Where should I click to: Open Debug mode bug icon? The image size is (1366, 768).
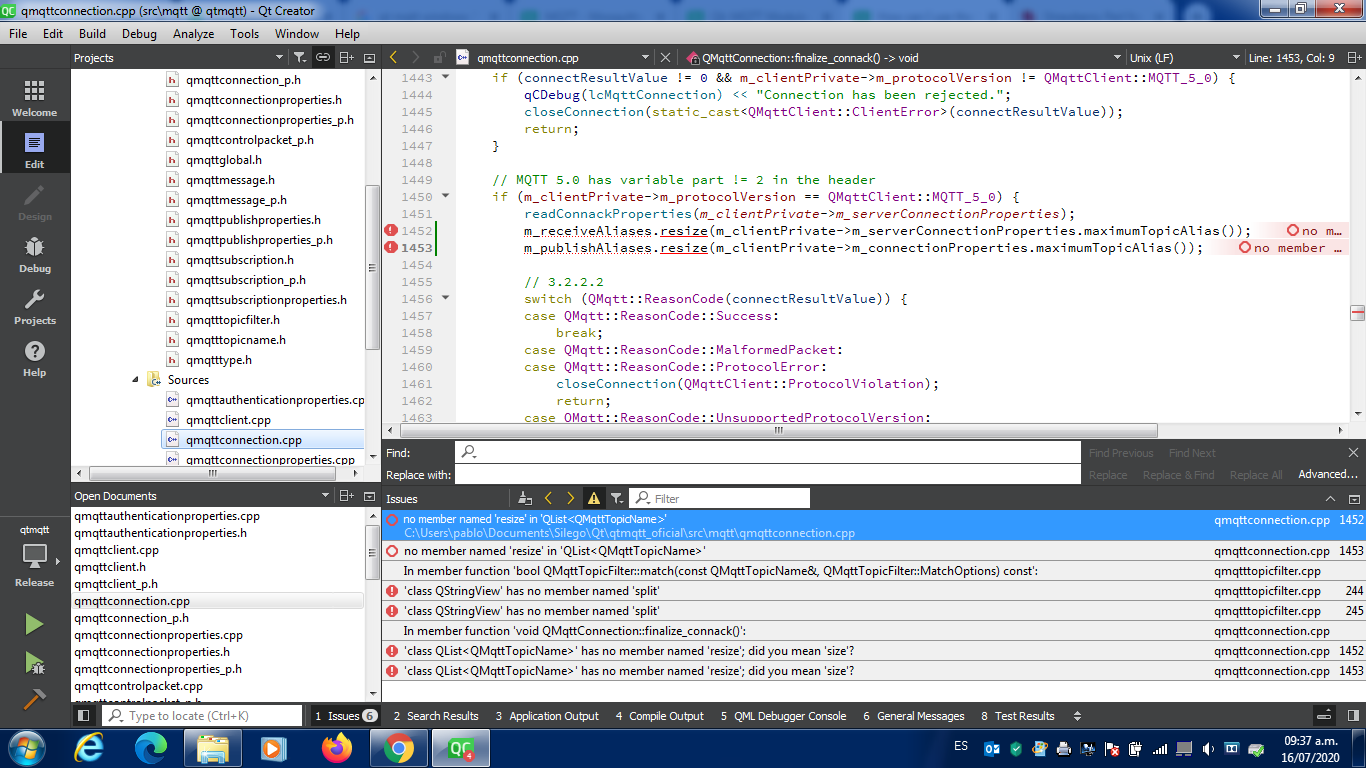[34, 255]
